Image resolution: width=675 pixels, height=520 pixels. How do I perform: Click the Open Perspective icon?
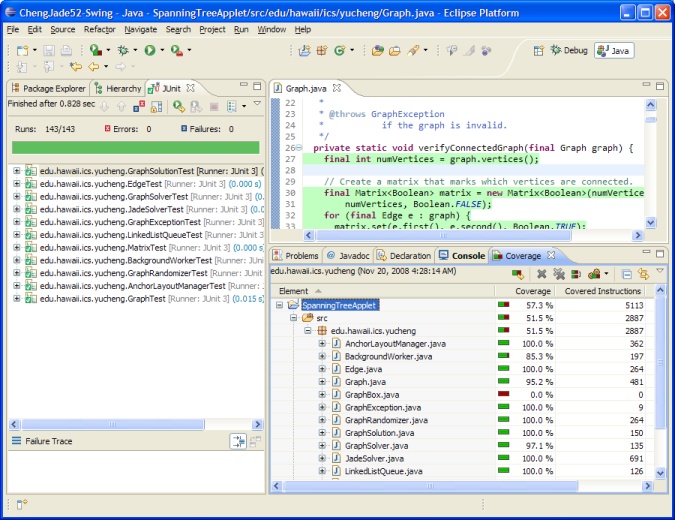coord(539,51)
